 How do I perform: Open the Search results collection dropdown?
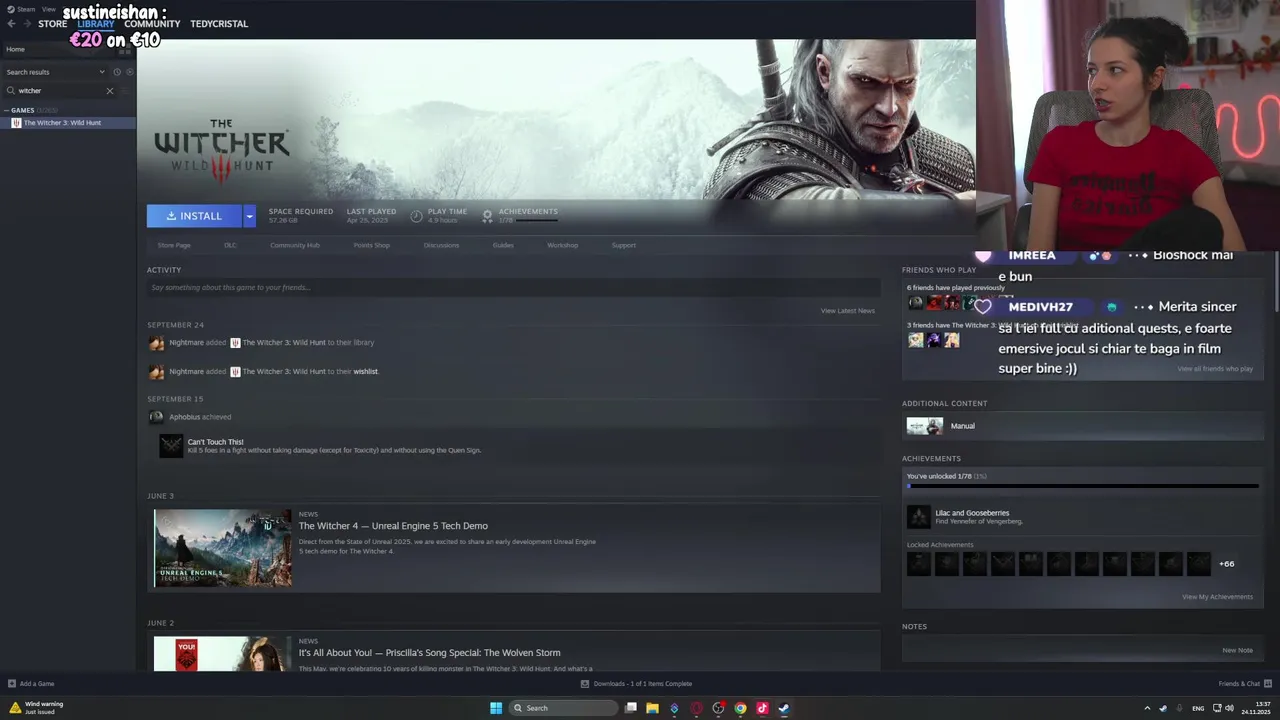coord(55,72)
